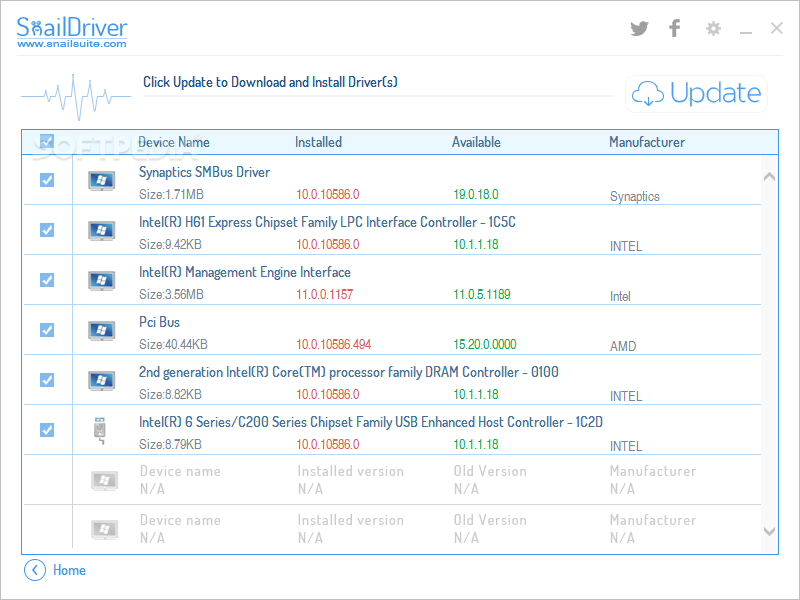The image size is (800, 600).
Task: Click Size:8.82KB text
Action: 170,394
